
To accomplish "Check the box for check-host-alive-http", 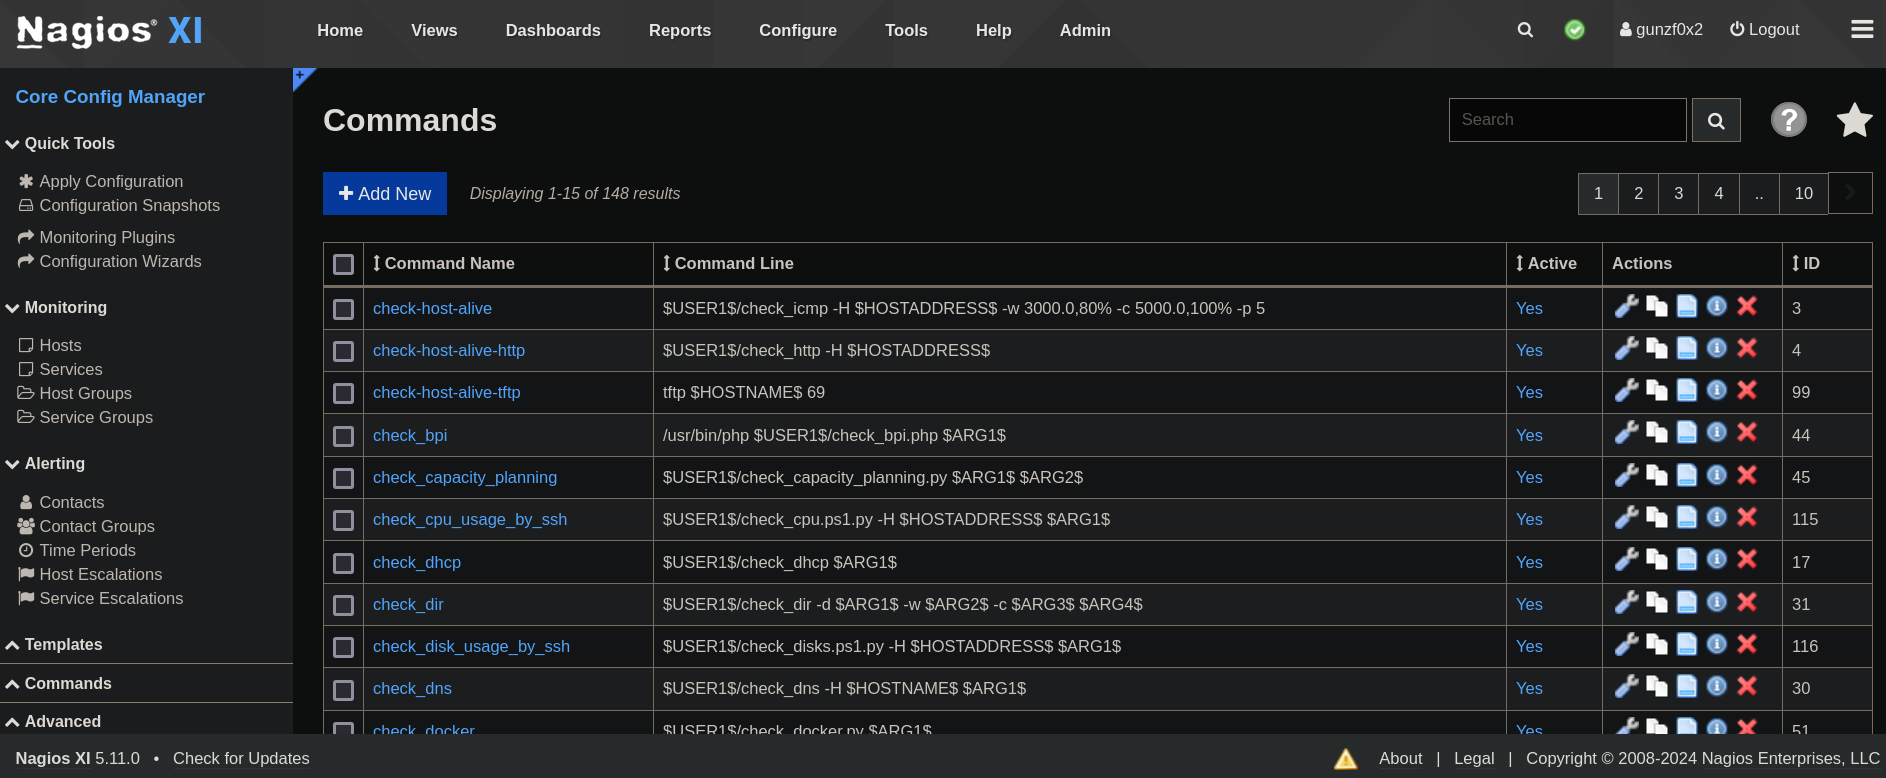I will 343,351.
